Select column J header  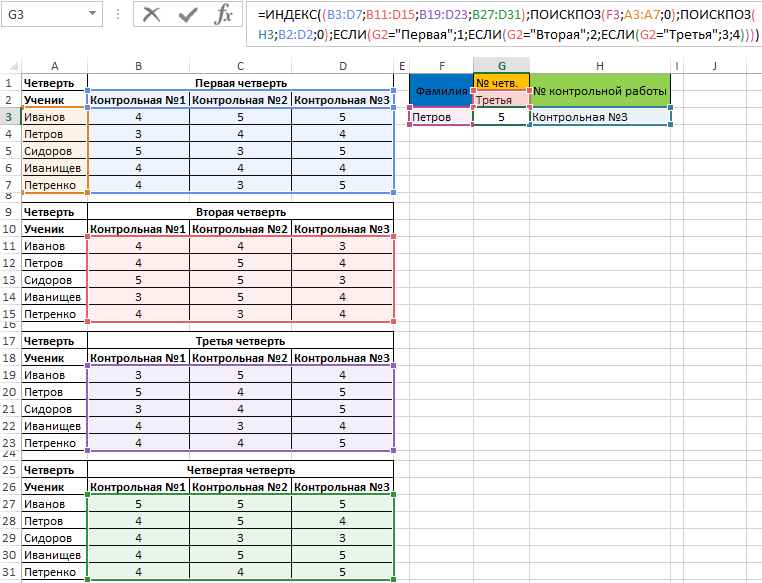click(716, 66)
